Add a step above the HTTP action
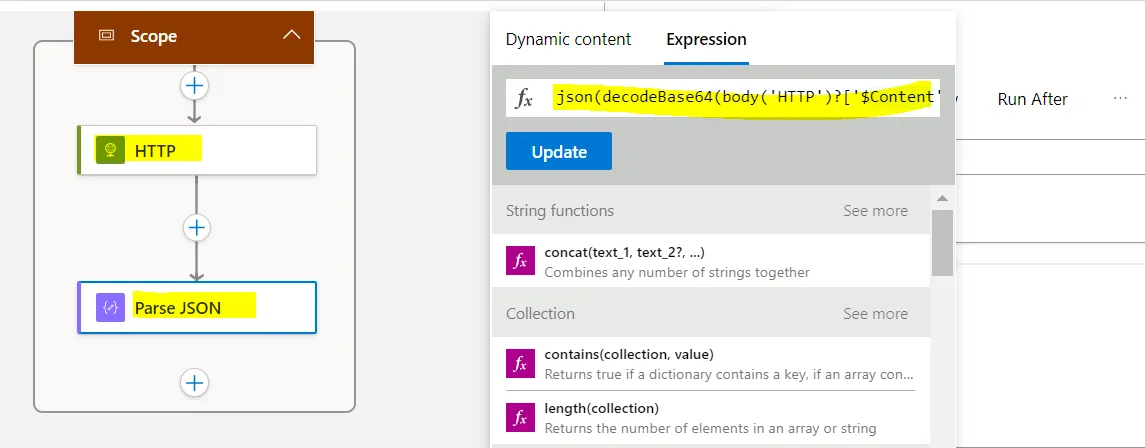1145x448 pixels. 195,86
